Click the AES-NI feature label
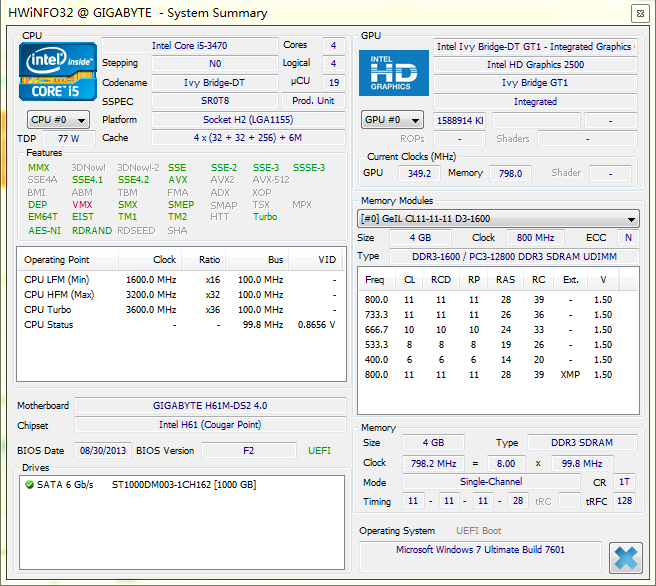 44,231
